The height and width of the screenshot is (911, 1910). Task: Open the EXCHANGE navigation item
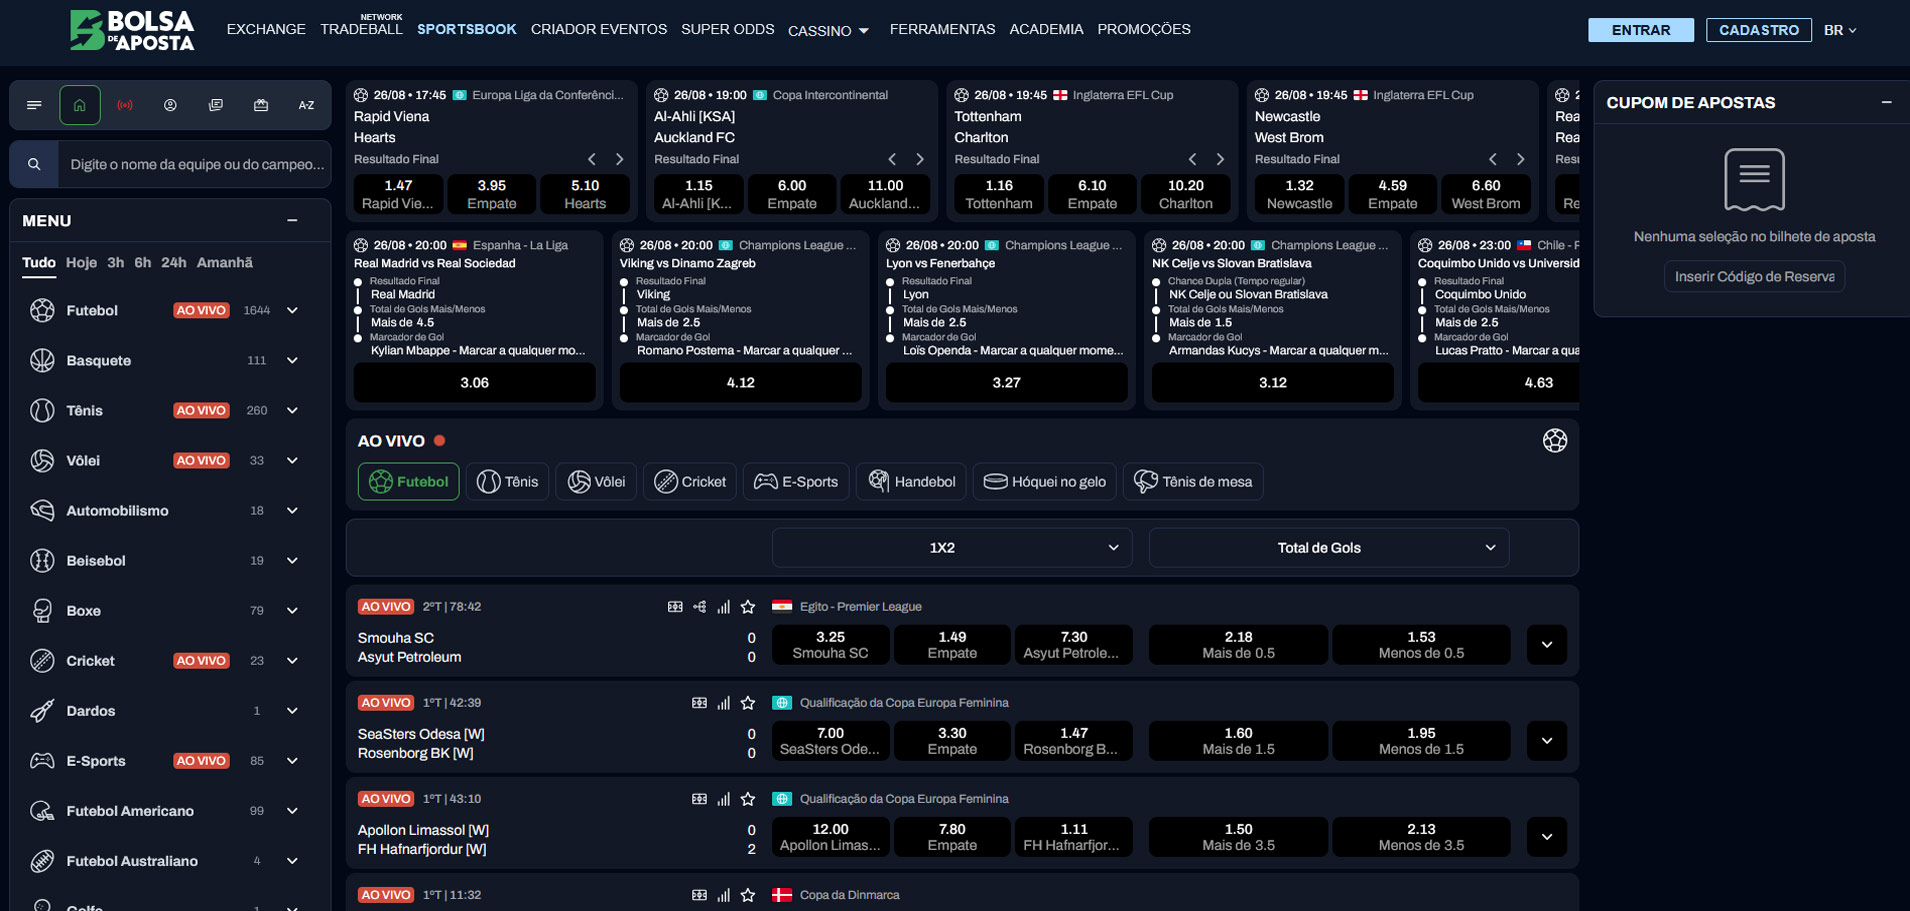tap(266, 29)
